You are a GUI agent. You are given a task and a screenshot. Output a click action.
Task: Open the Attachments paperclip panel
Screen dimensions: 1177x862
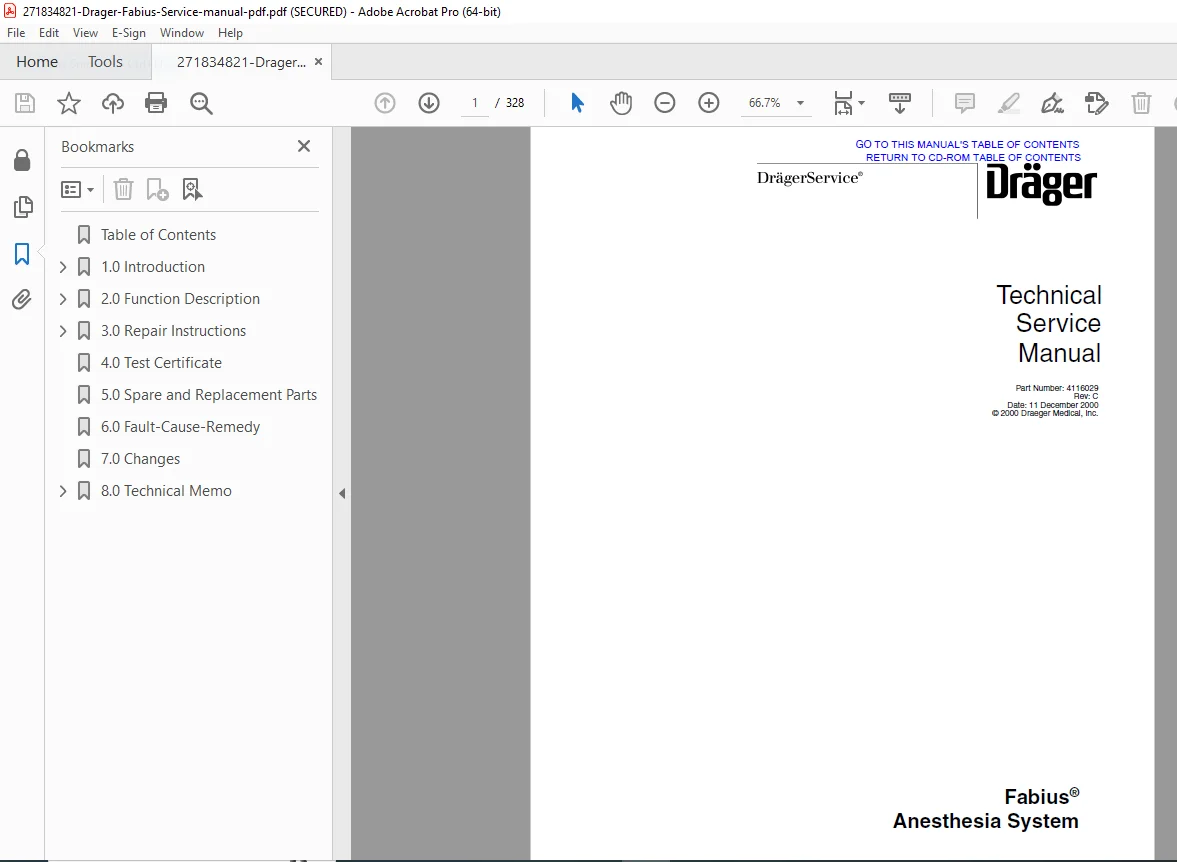22,300
